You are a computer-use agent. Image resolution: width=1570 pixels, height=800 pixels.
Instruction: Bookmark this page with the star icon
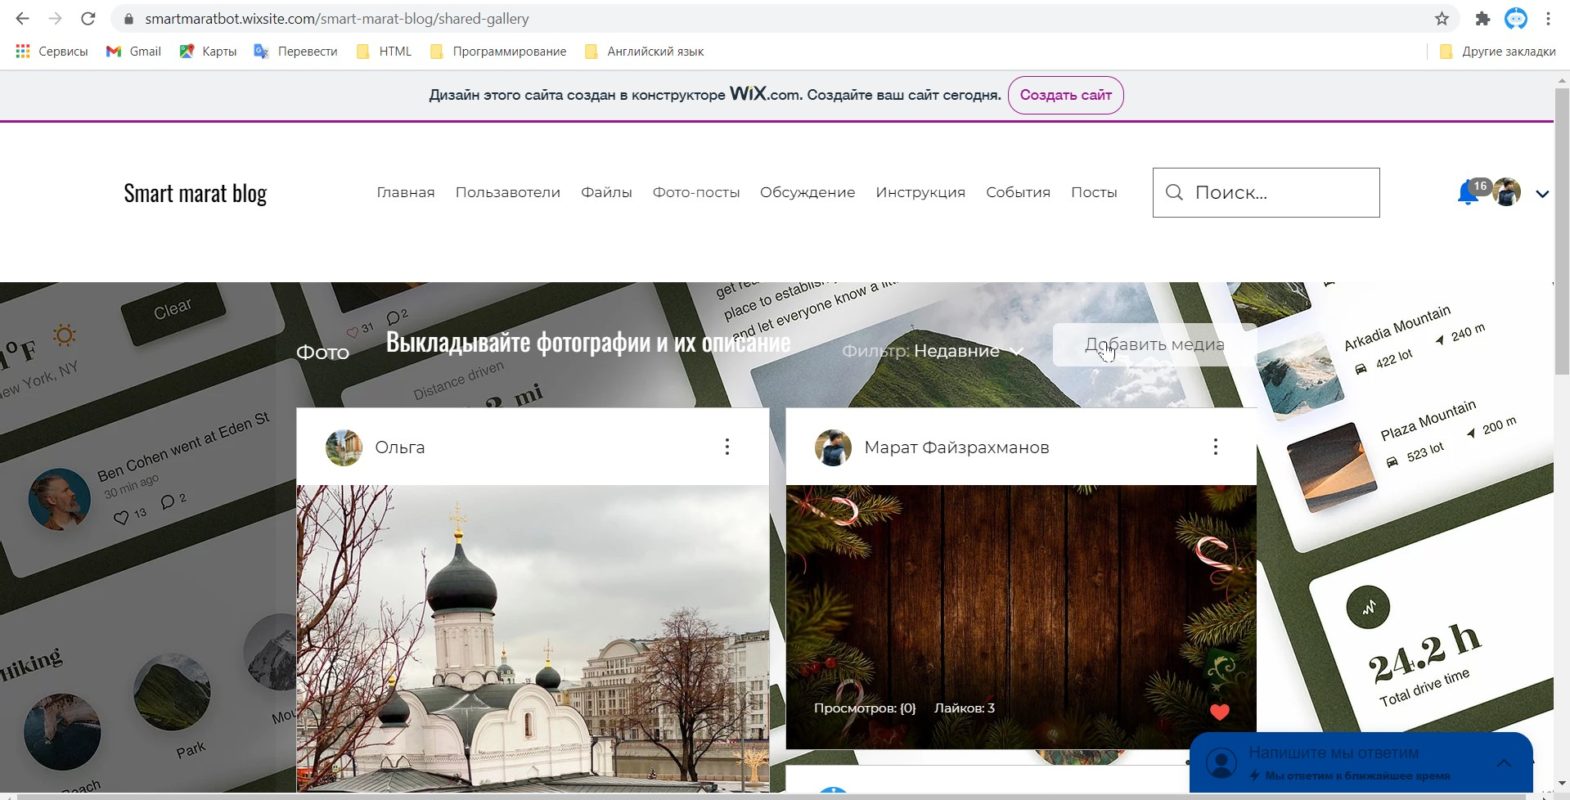coord(1441,18)
